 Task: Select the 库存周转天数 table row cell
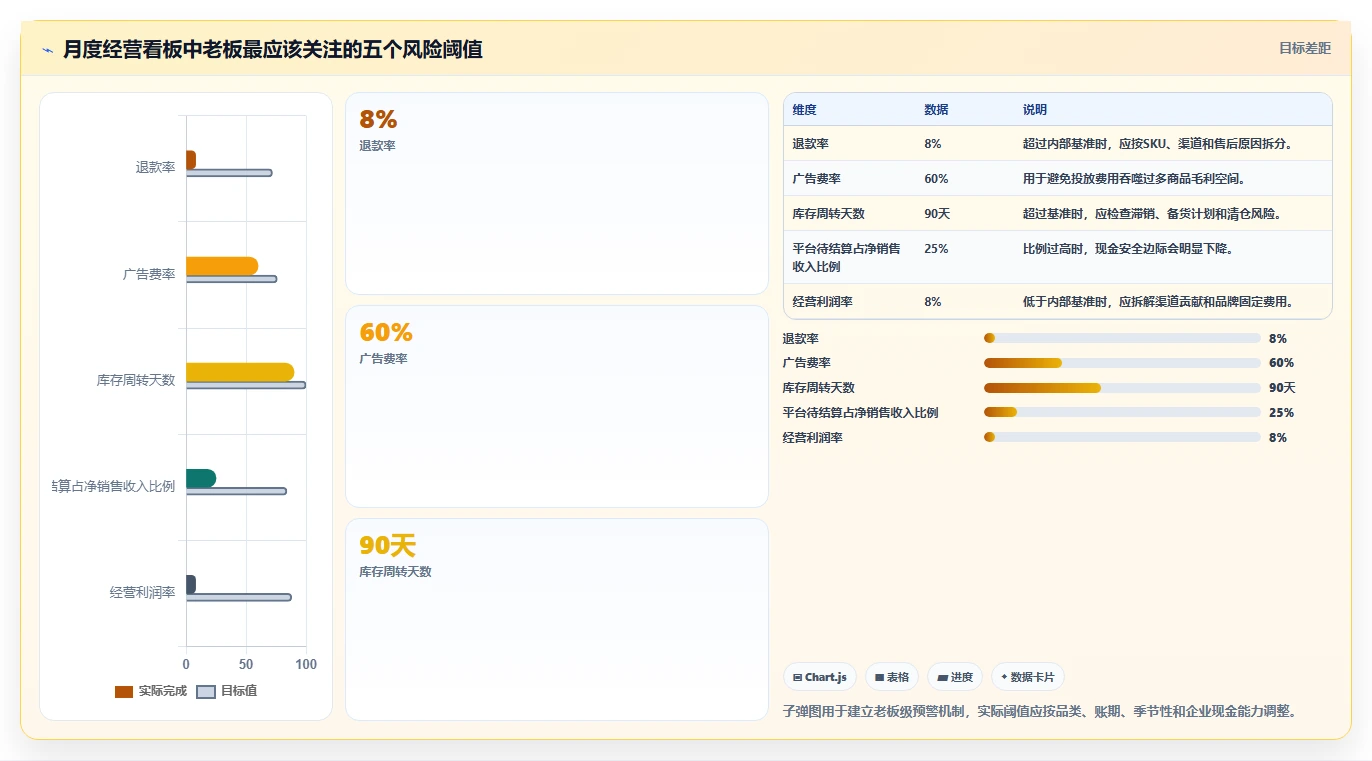[850, 214]
